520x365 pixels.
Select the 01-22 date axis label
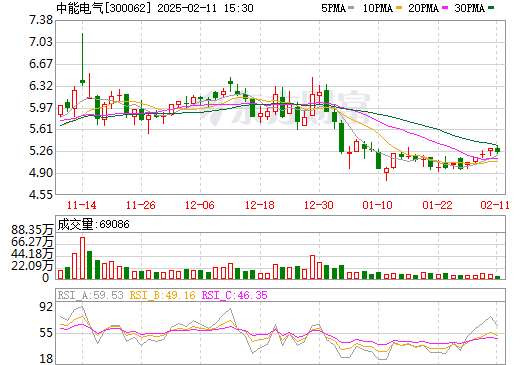(437, 205)
